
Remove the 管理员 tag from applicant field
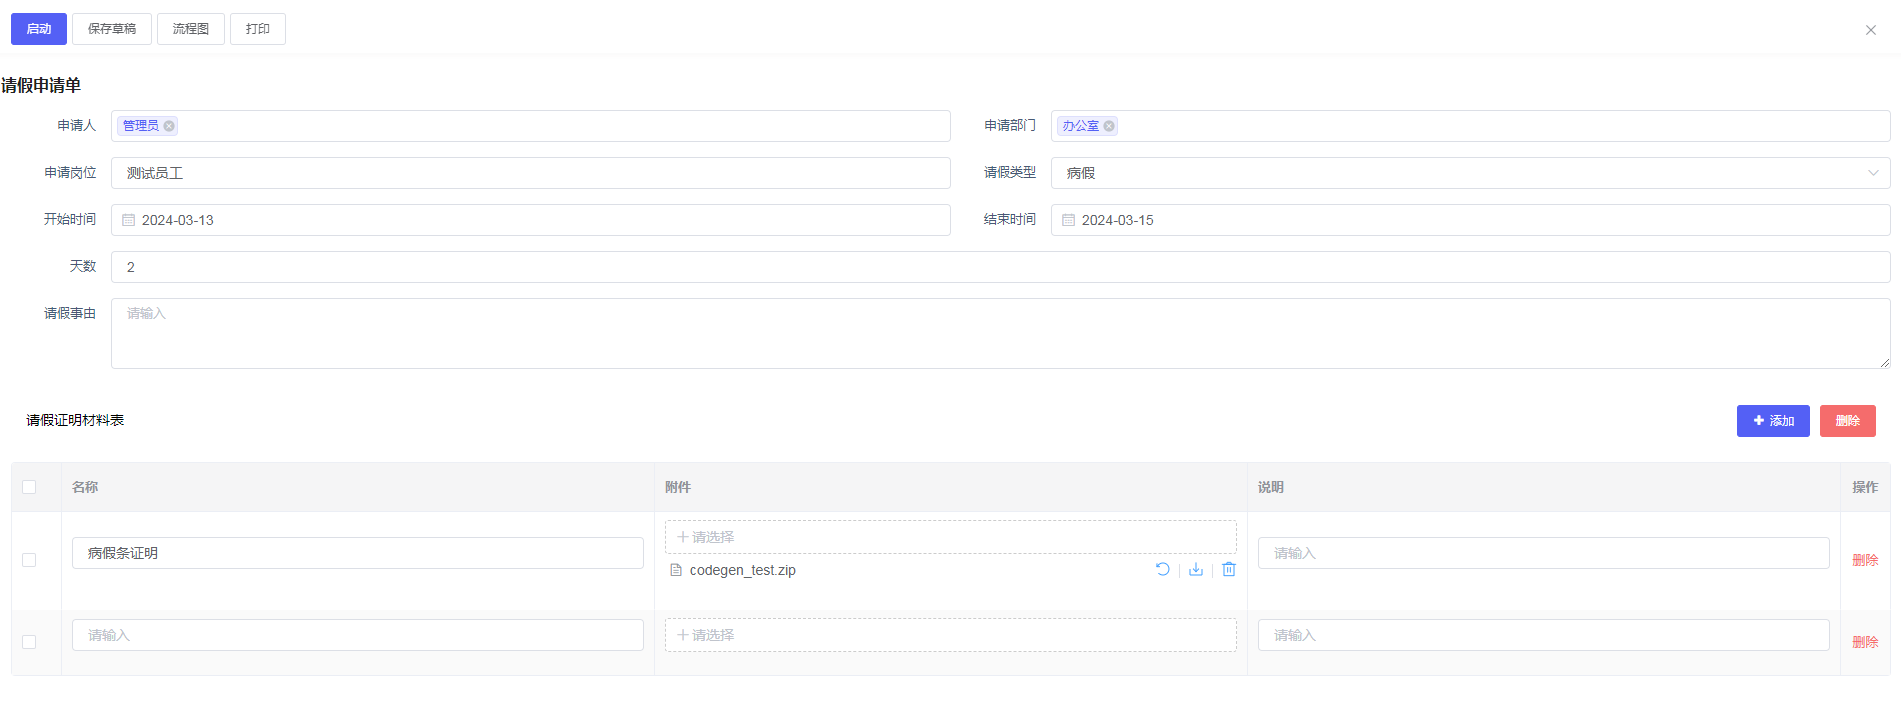point(169,126)
